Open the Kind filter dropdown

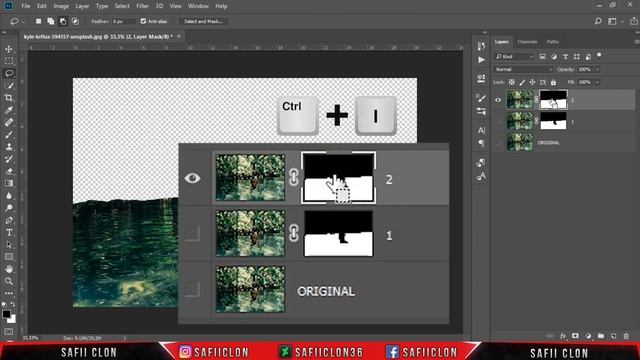(514, 56)
